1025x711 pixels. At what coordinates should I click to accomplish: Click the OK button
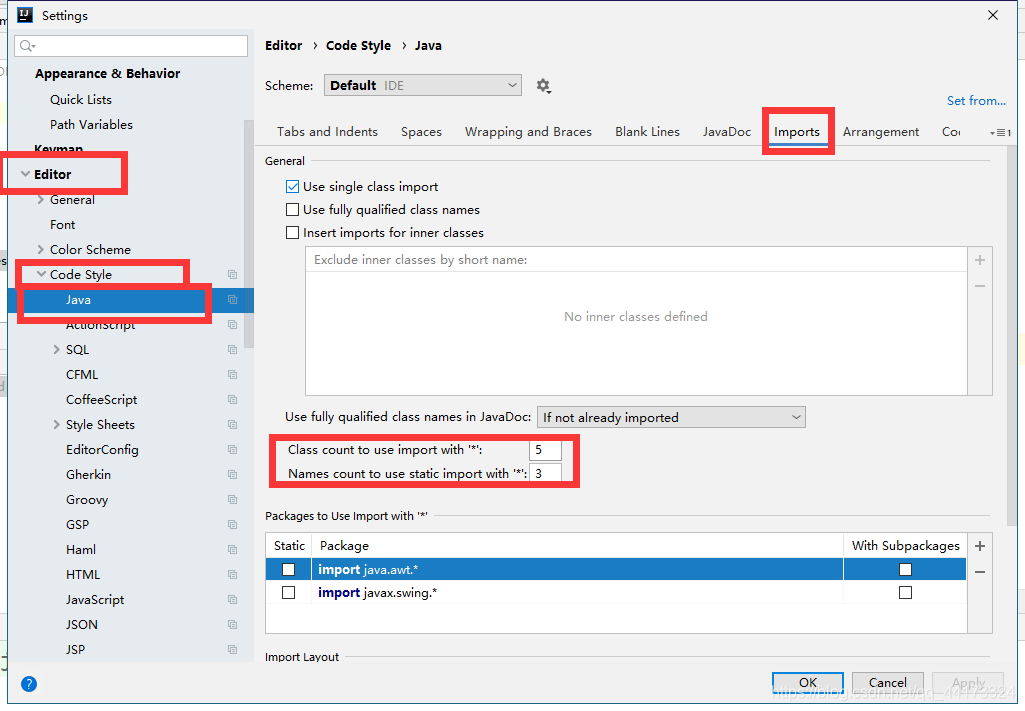pos(807,683)
